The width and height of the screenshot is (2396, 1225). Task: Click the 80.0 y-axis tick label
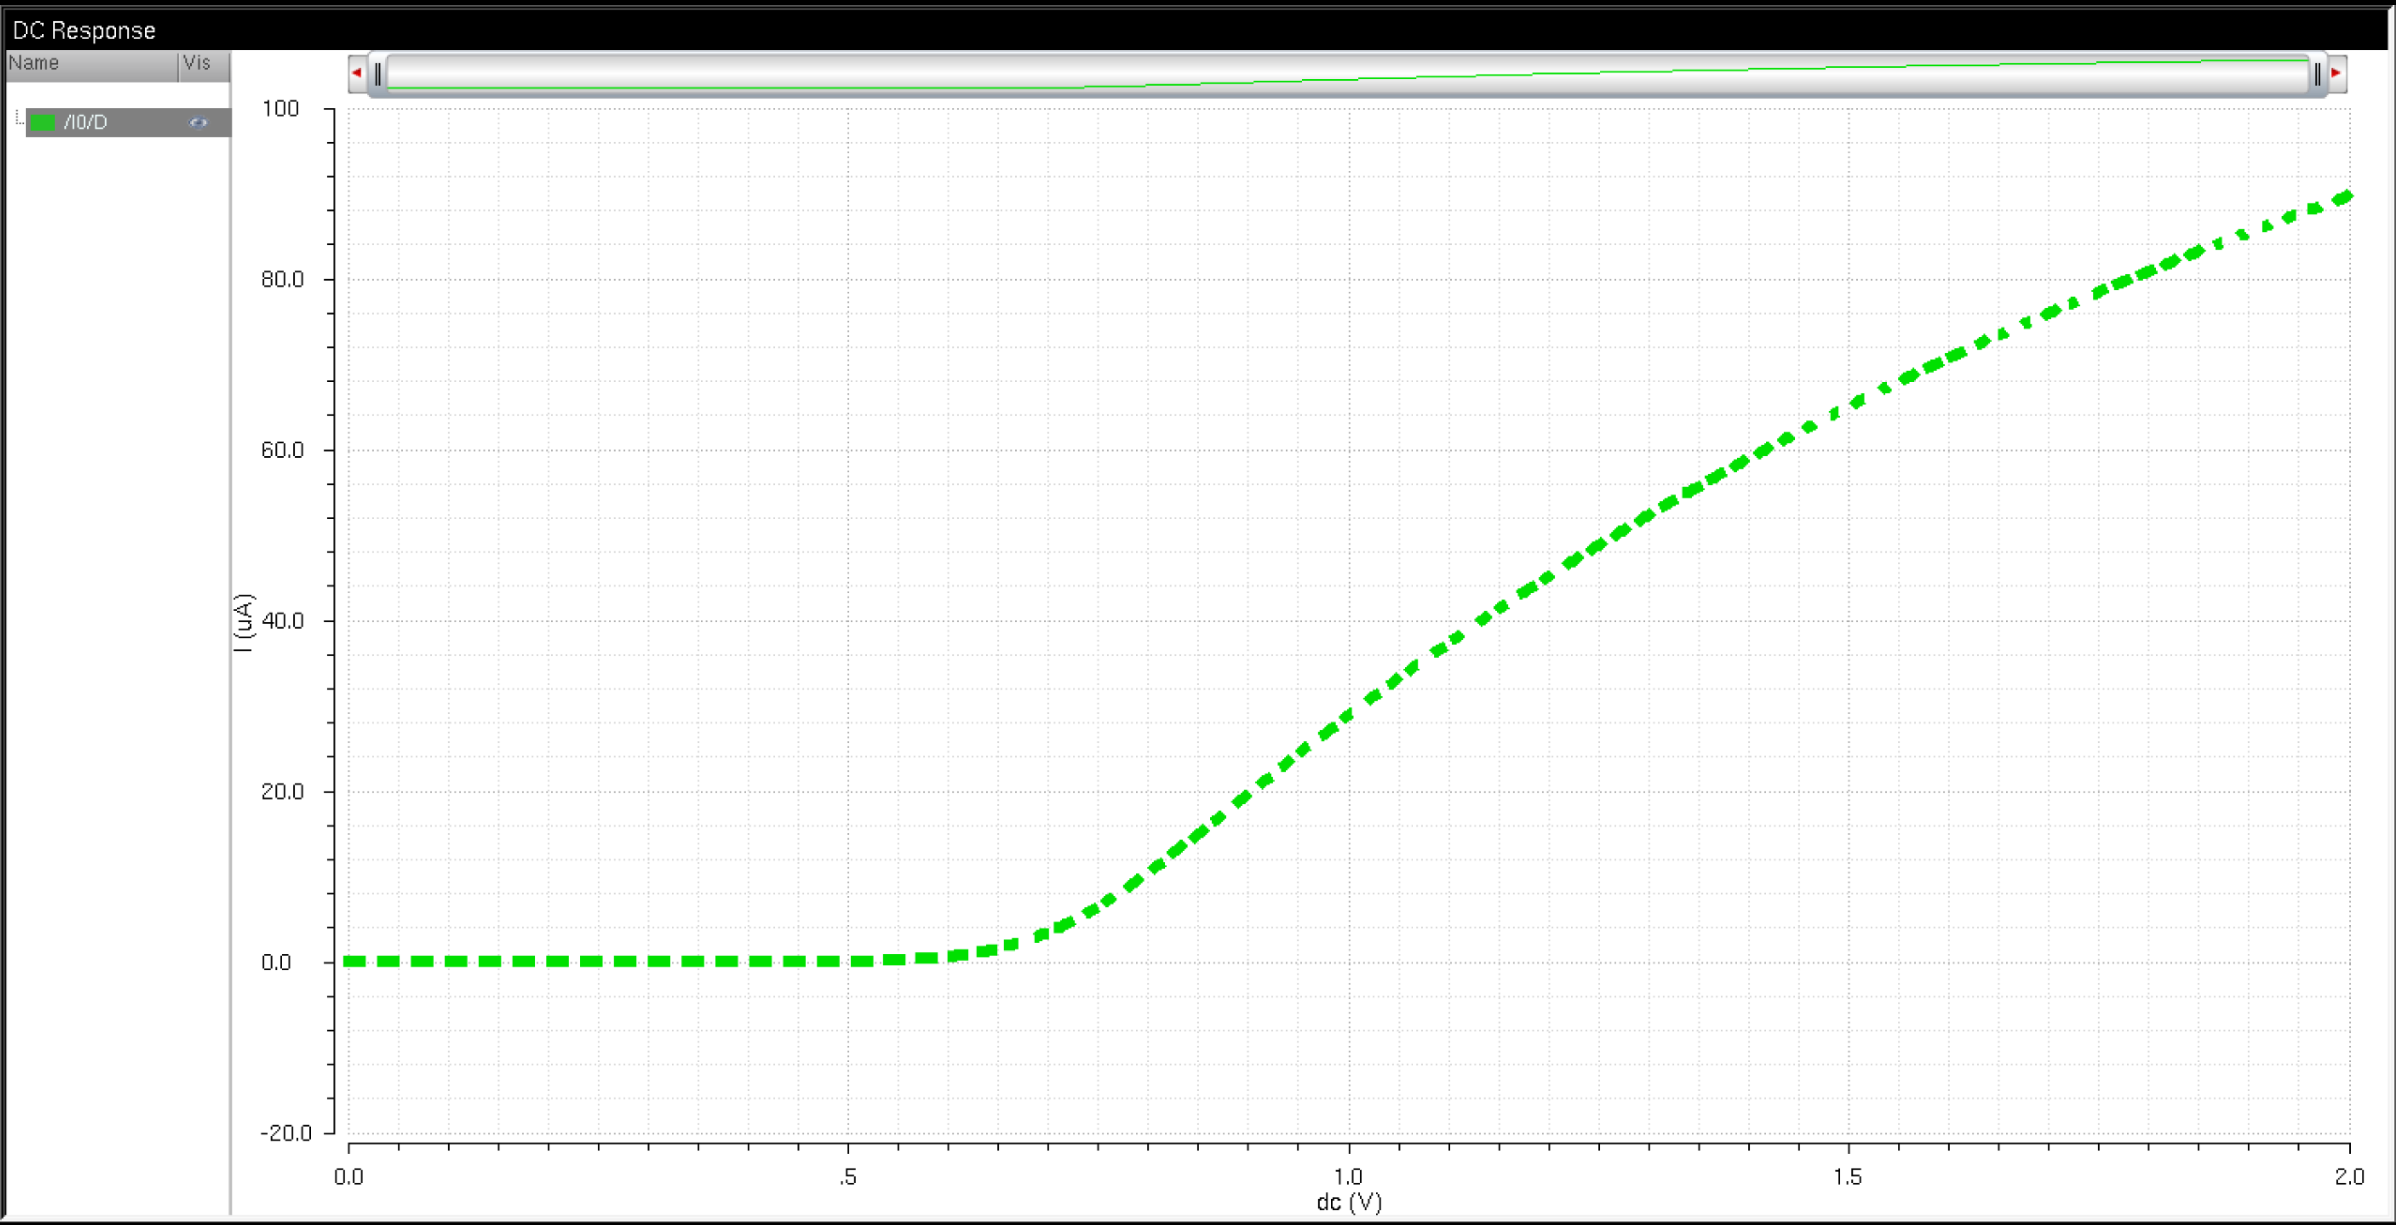click(x=282, y=279)
